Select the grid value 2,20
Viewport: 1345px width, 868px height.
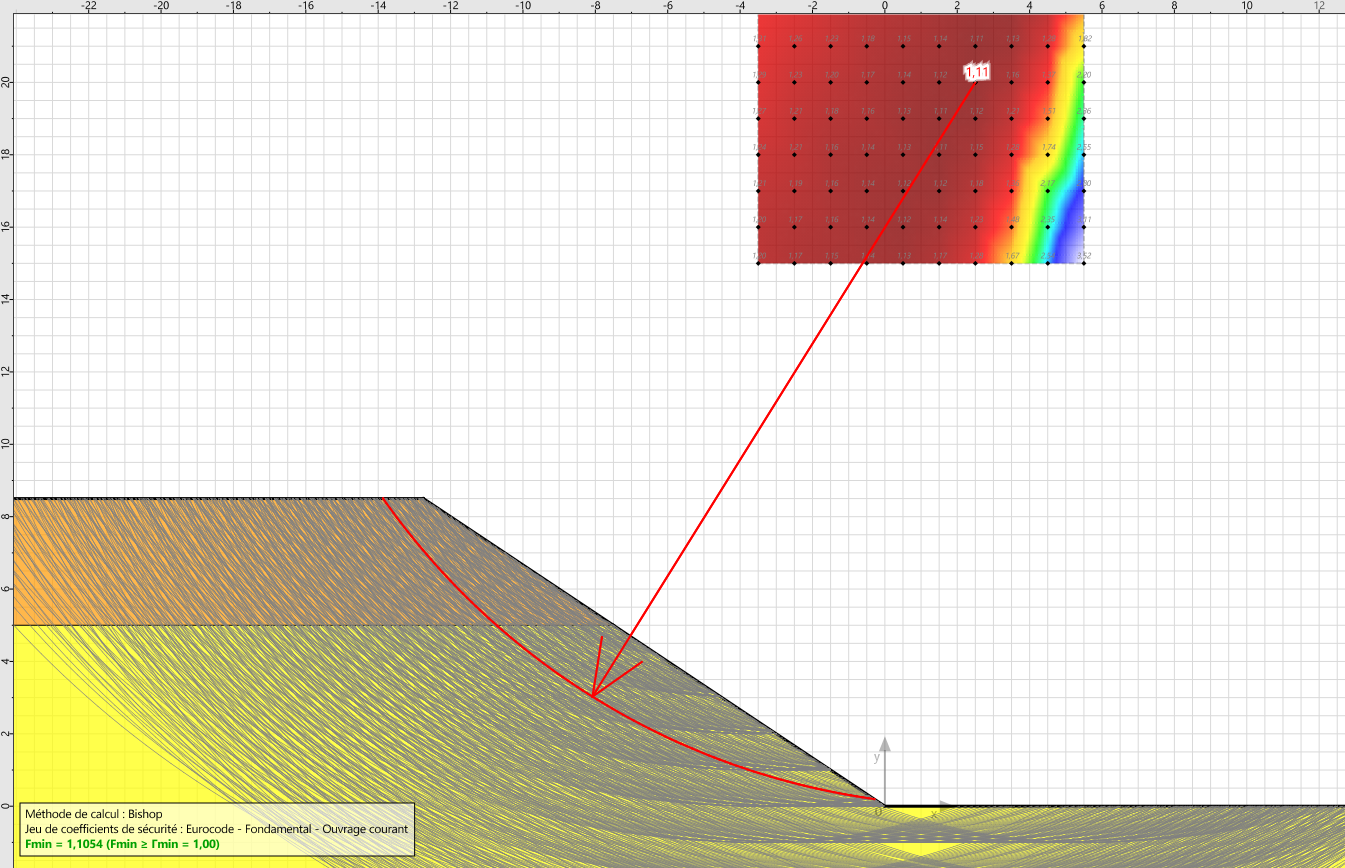pyautogui.click(x=1085, y=75)
